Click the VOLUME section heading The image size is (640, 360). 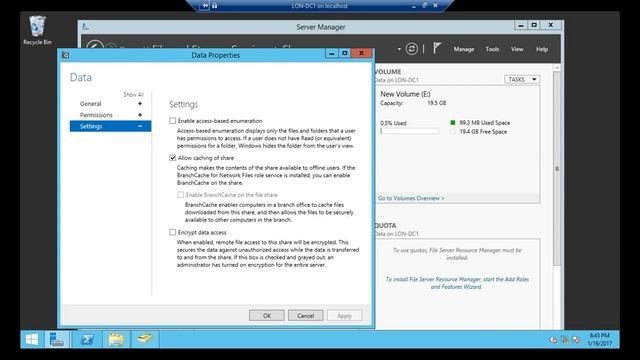tap(388, 71)
